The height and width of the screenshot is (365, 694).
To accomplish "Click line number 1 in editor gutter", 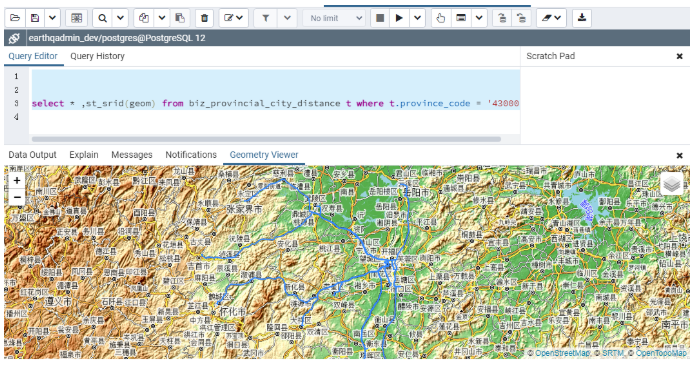I will pos(16,76).
